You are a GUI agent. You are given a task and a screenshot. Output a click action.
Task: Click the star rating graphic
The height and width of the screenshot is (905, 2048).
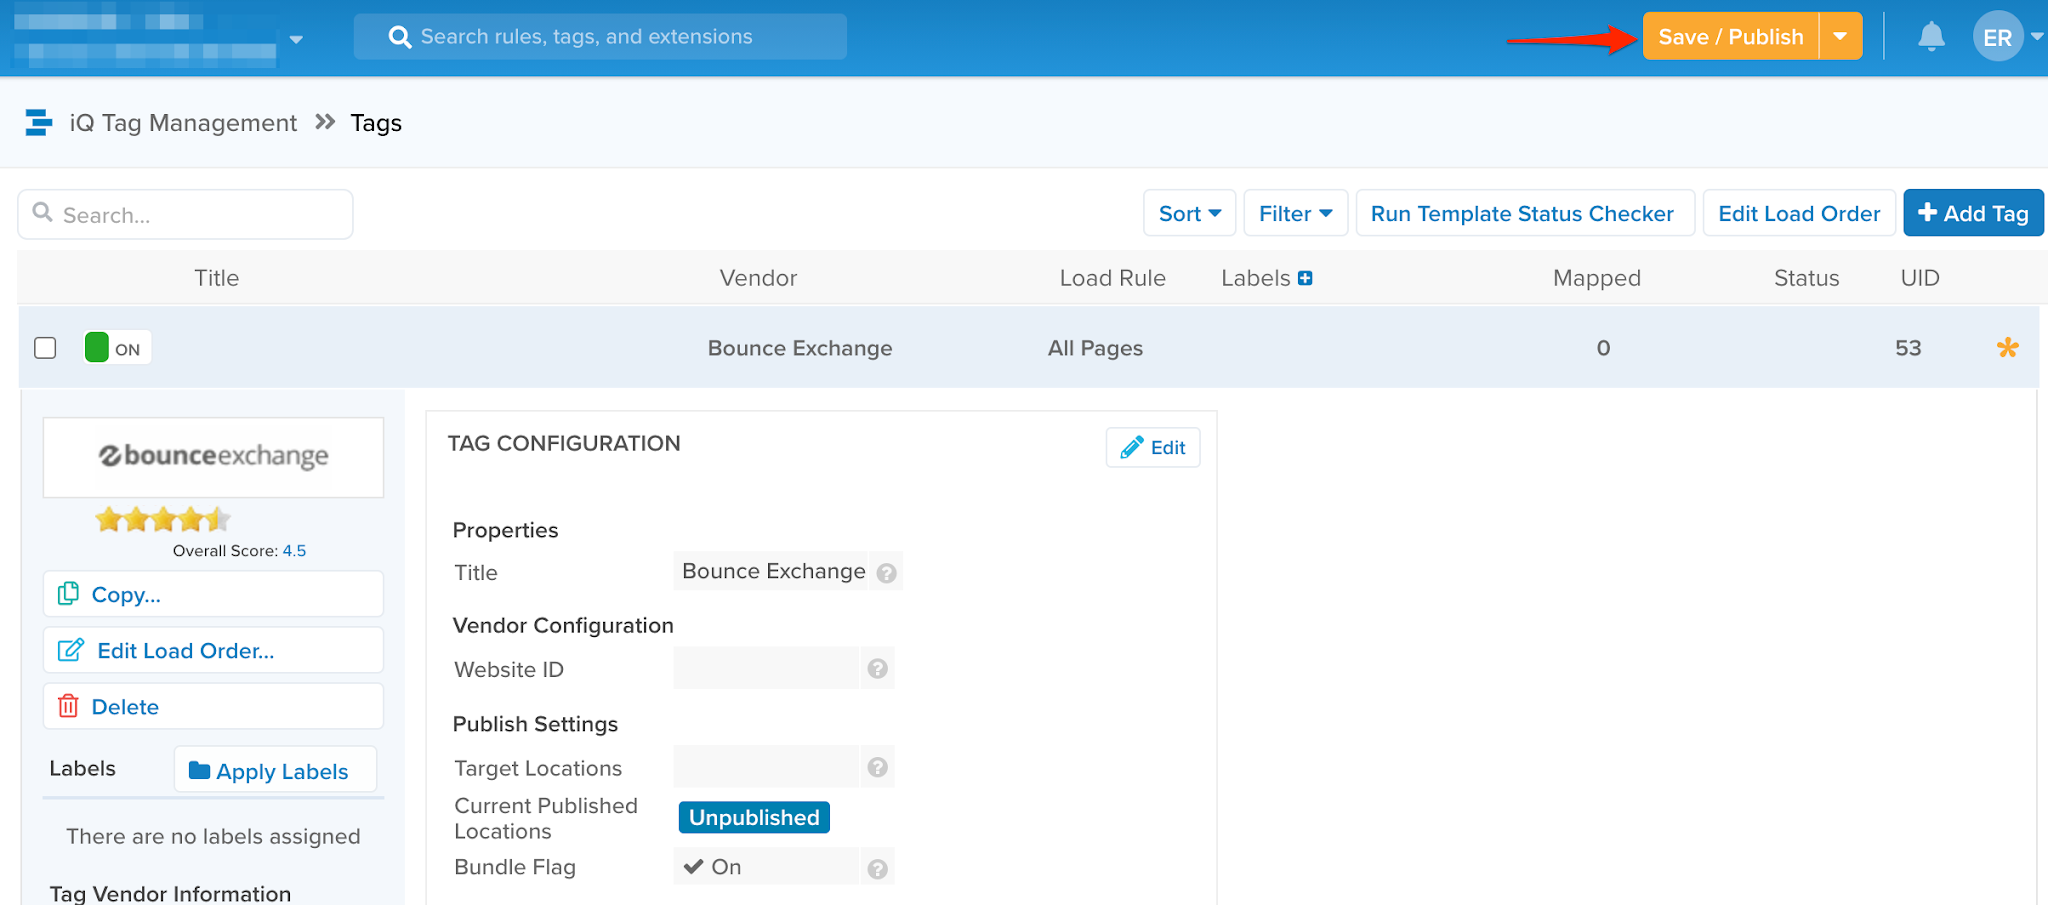point(163,519)
